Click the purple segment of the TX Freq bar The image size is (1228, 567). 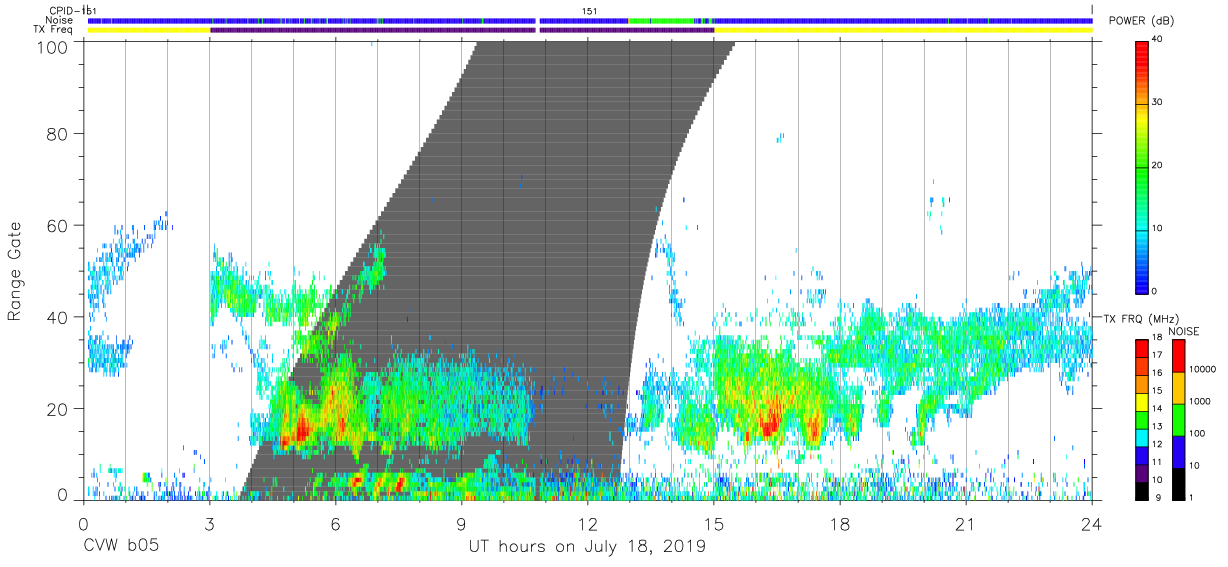tap(460, 30)
